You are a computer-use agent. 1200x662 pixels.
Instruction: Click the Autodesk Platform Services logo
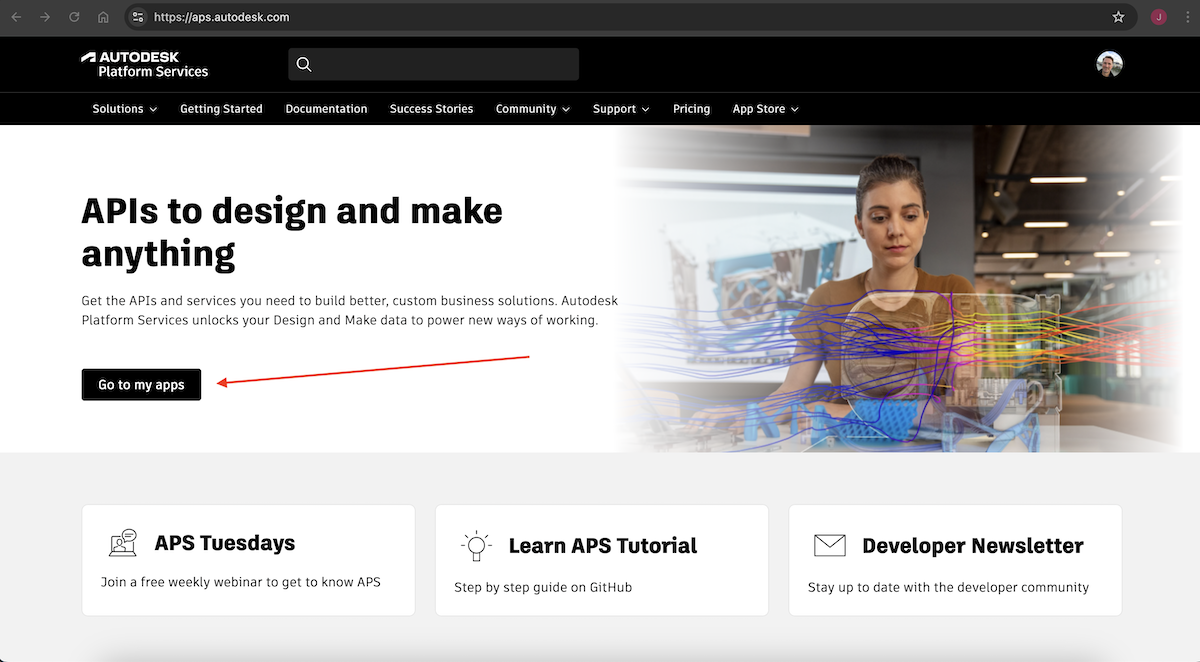[145, 65]
